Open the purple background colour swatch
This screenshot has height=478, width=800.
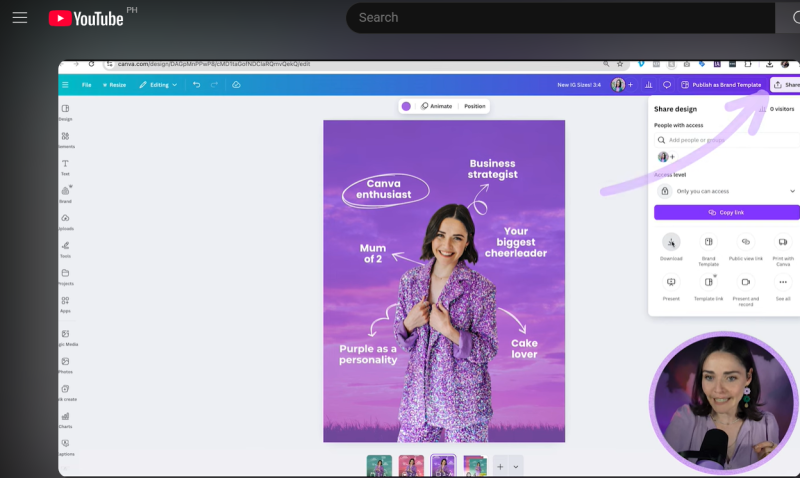406,106
